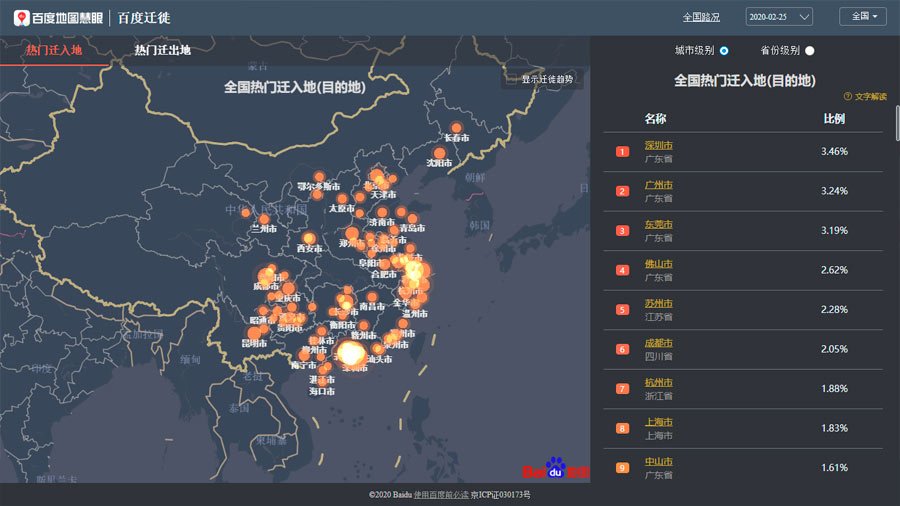
Task: Open the 上海市 city link
Action: coord(658,422)
